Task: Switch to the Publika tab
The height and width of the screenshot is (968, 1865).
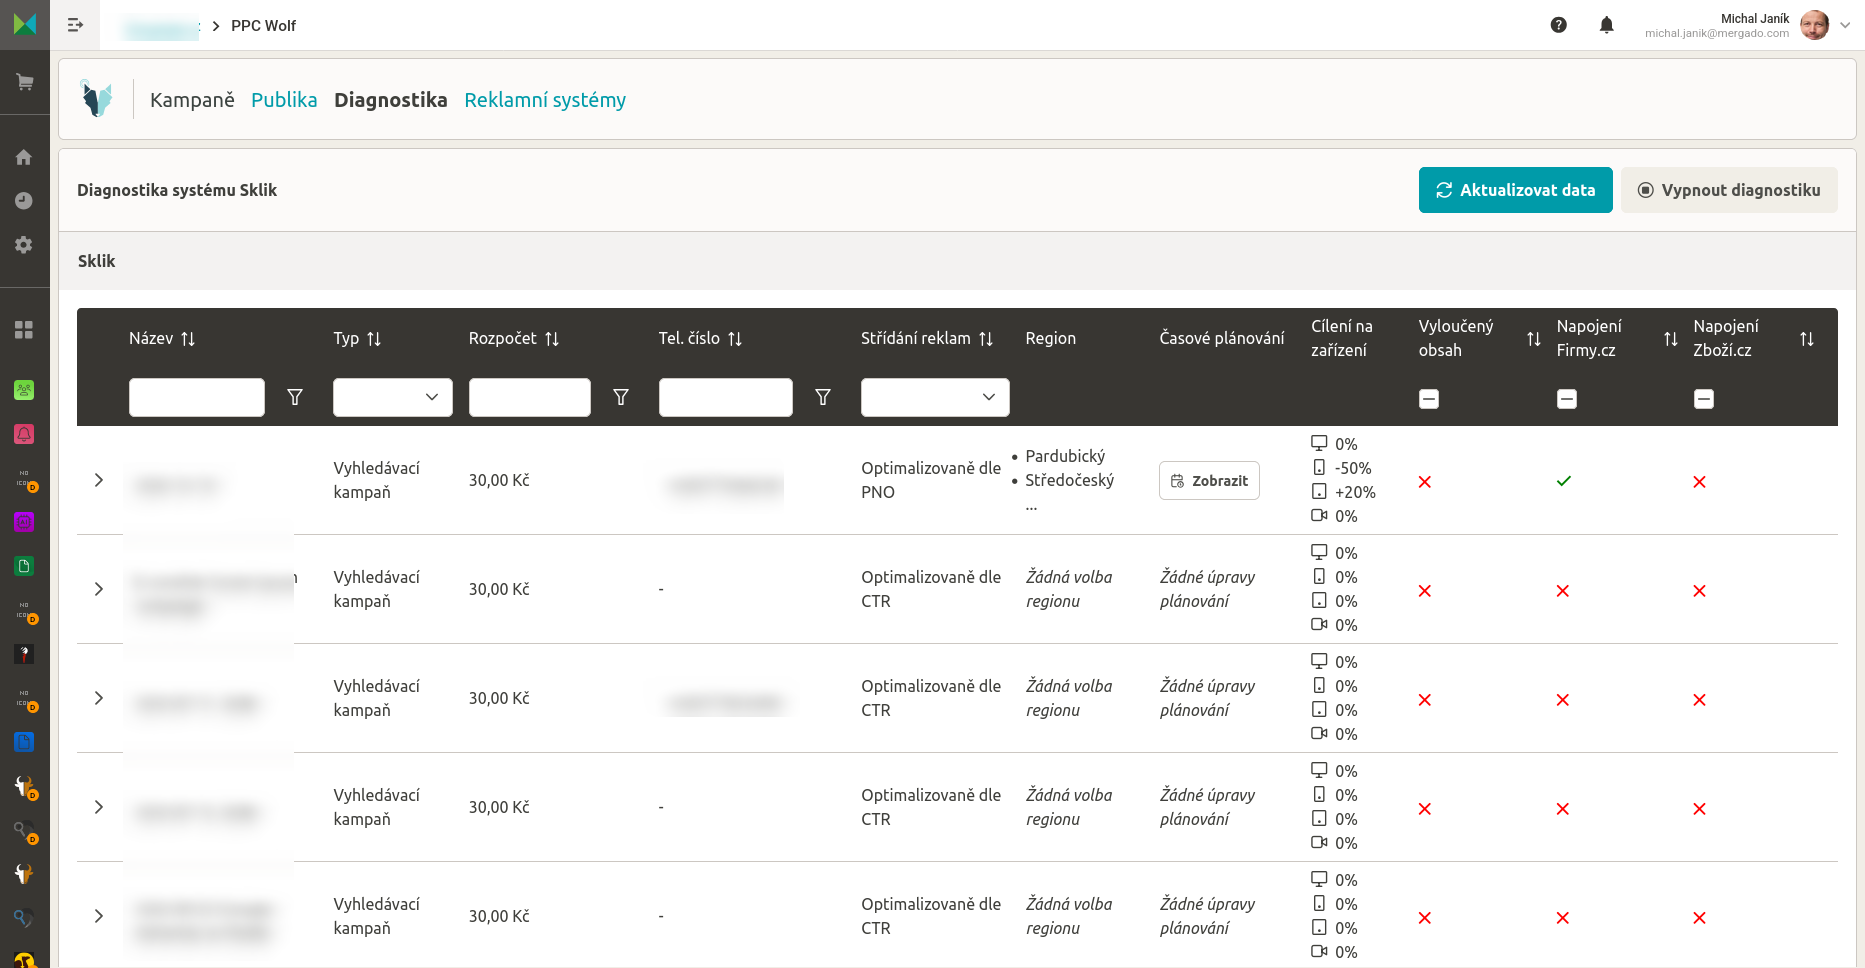Action: (x=284, y=100)
